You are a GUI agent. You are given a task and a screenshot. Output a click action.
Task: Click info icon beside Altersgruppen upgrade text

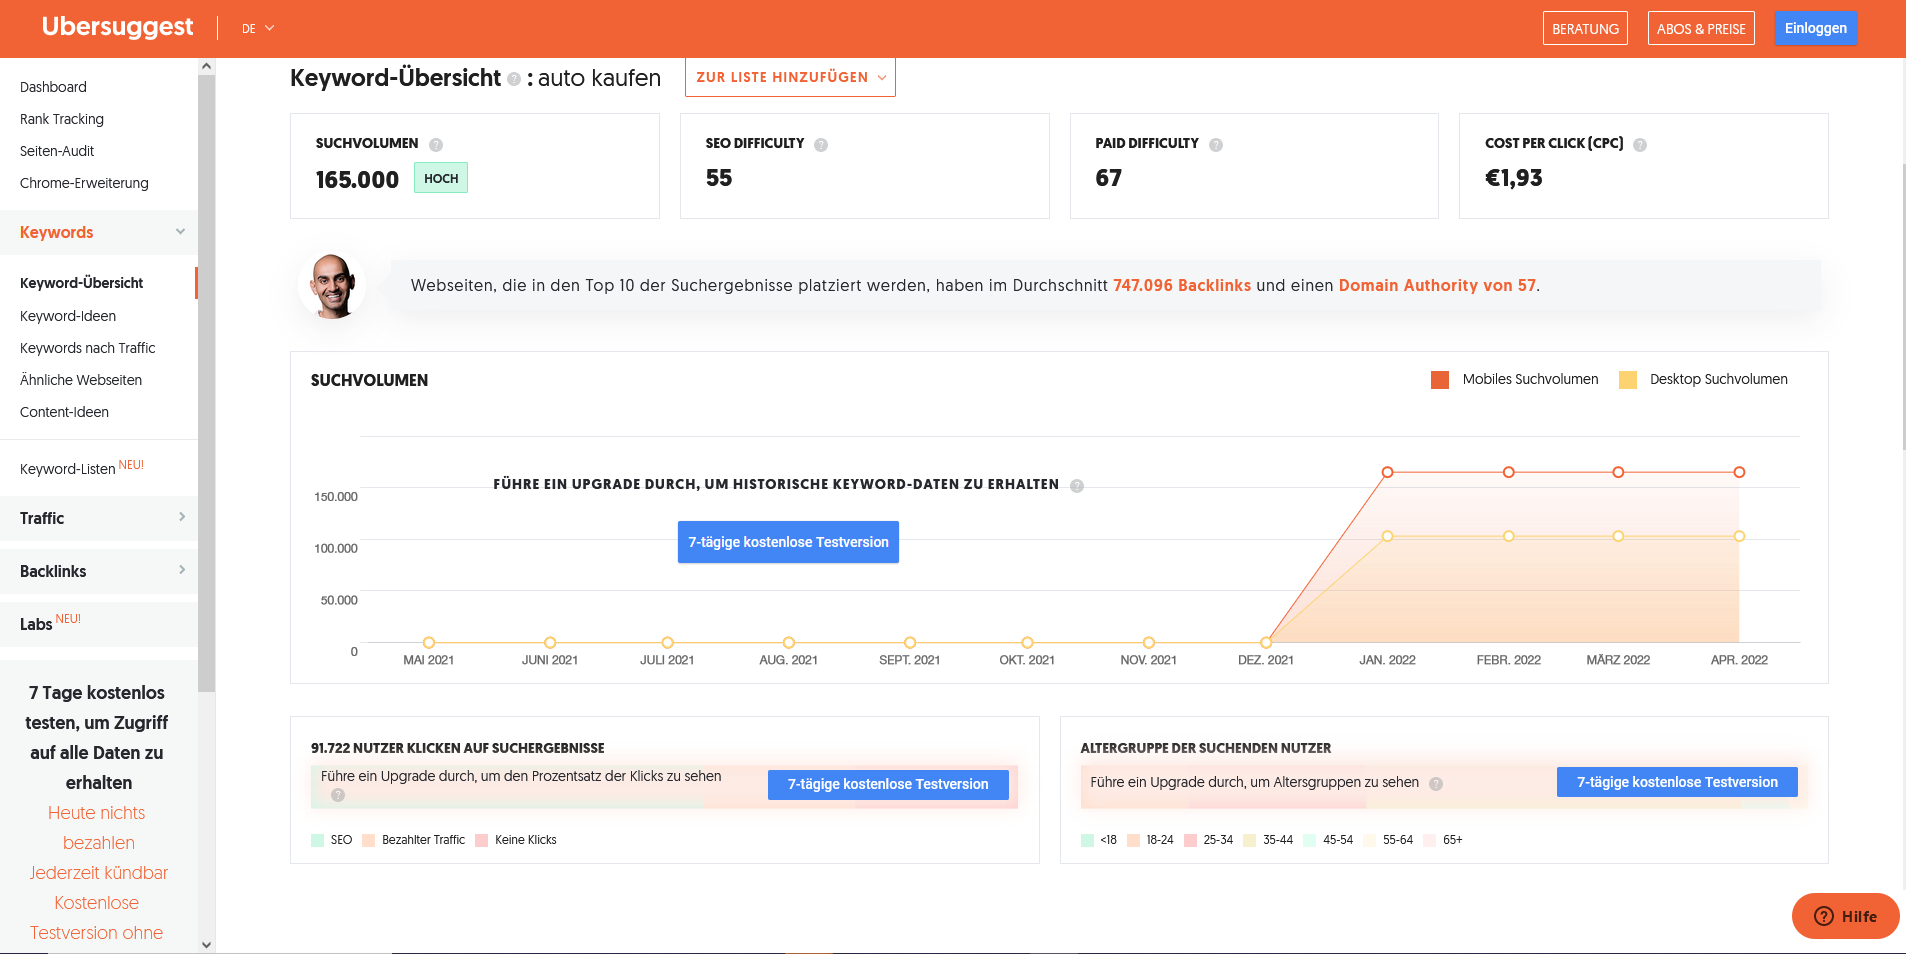coord(1436,784)
